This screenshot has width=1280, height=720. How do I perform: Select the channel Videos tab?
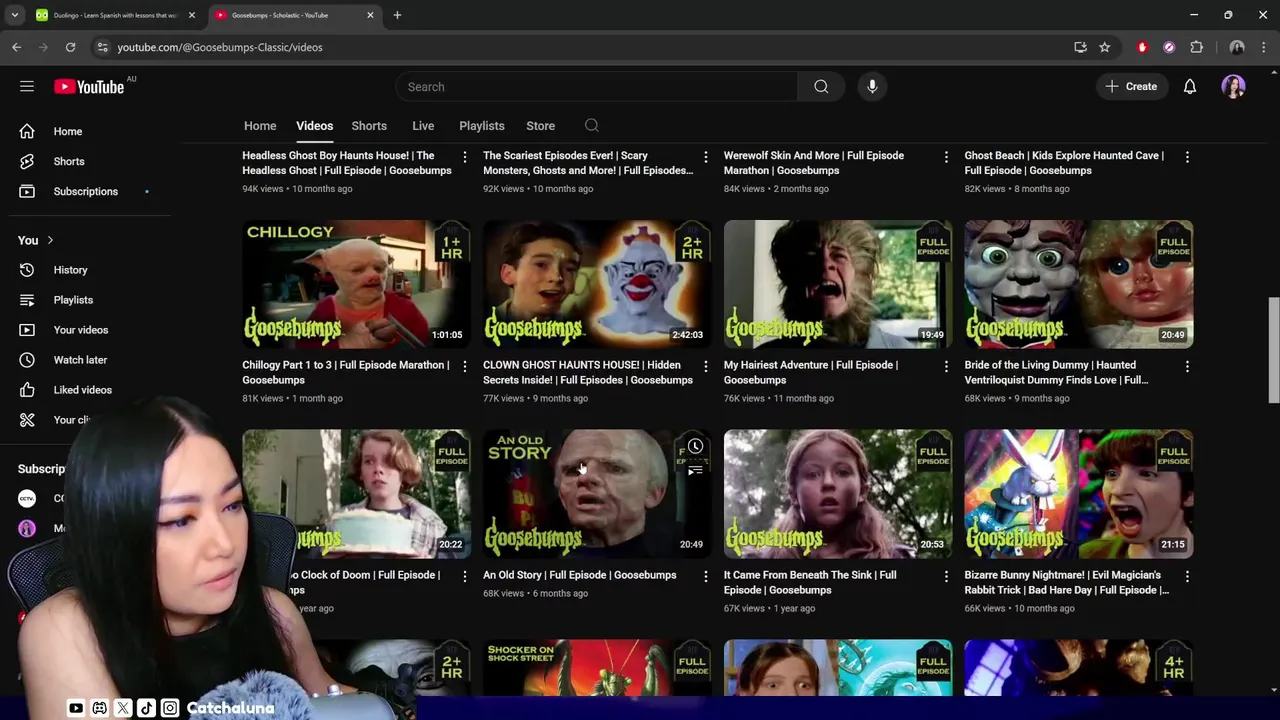pyautogui.click(x=314, y=126)
